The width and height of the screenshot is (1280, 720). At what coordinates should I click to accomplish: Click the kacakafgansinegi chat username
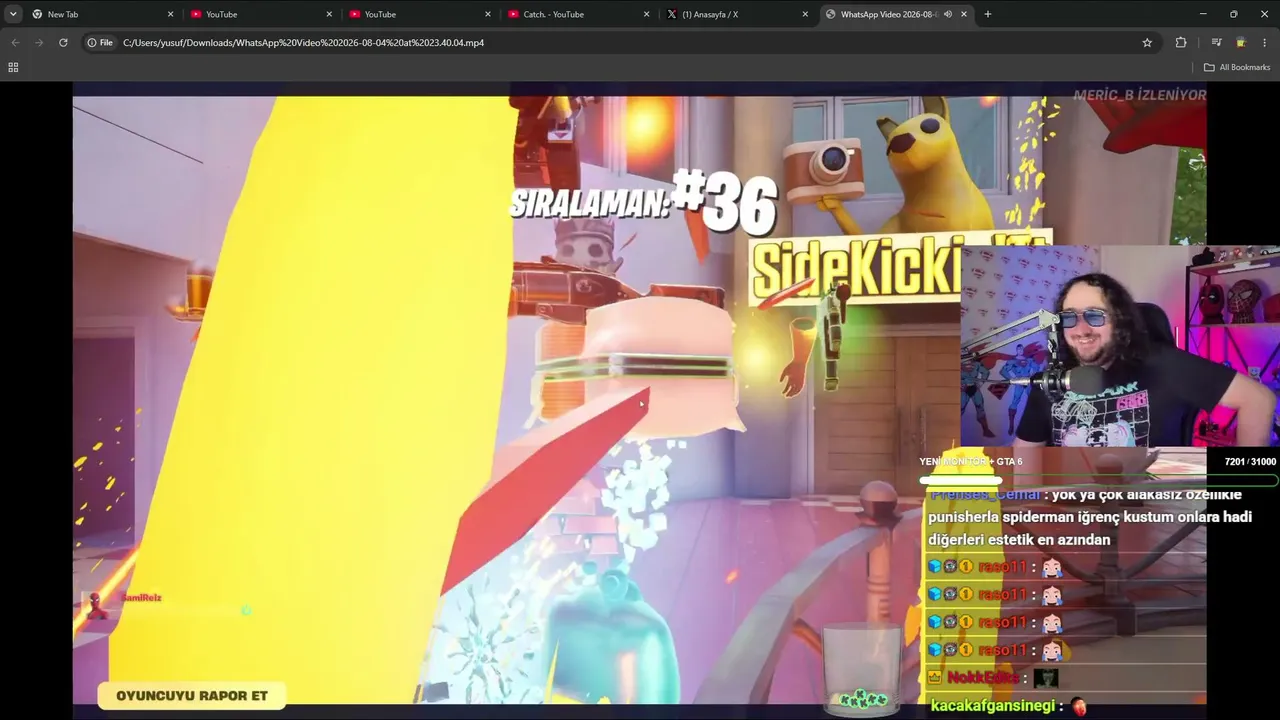pyautogui.click(x=992, y=706)
